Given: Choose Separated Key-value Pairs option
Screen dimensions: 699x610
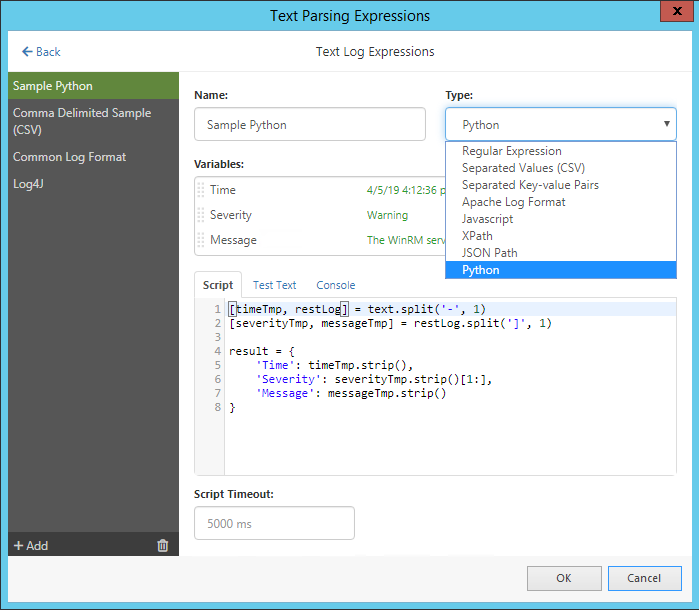Looking at the screenshot, I should point(561,185).
